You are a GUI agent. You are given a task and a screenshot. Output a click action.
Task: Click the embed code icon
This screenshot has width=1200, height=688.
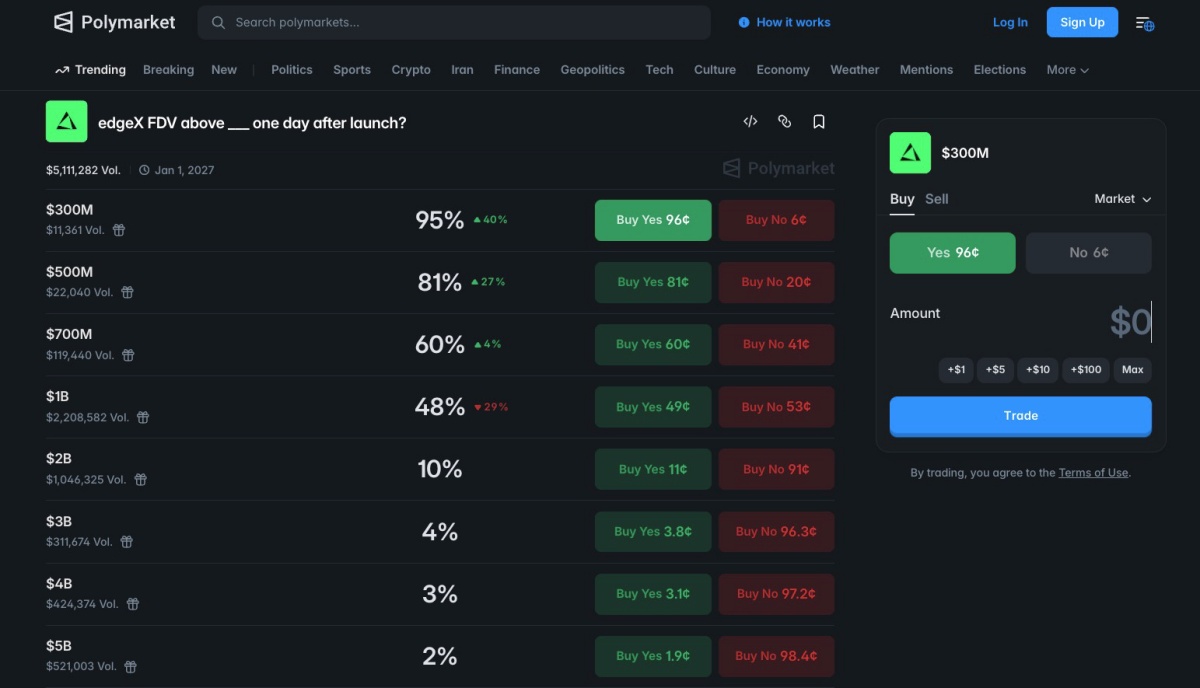tap(750, 121)
